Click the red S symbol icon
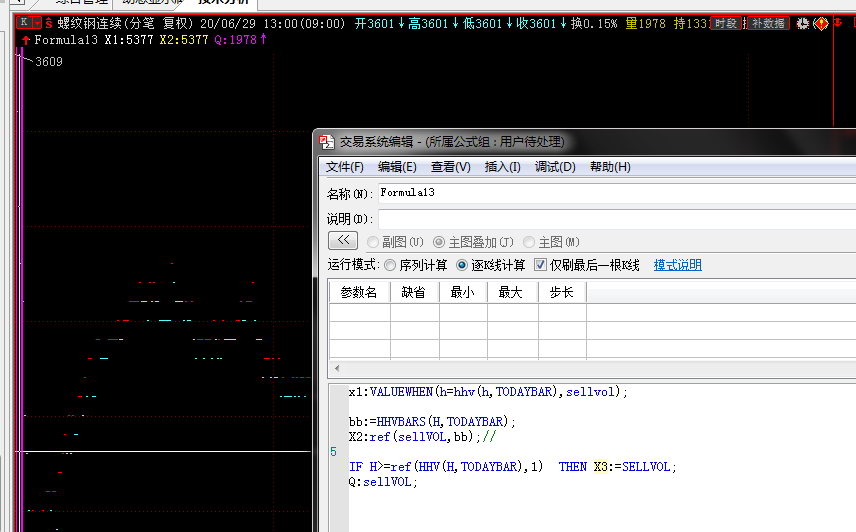 [x=49, y=23]
